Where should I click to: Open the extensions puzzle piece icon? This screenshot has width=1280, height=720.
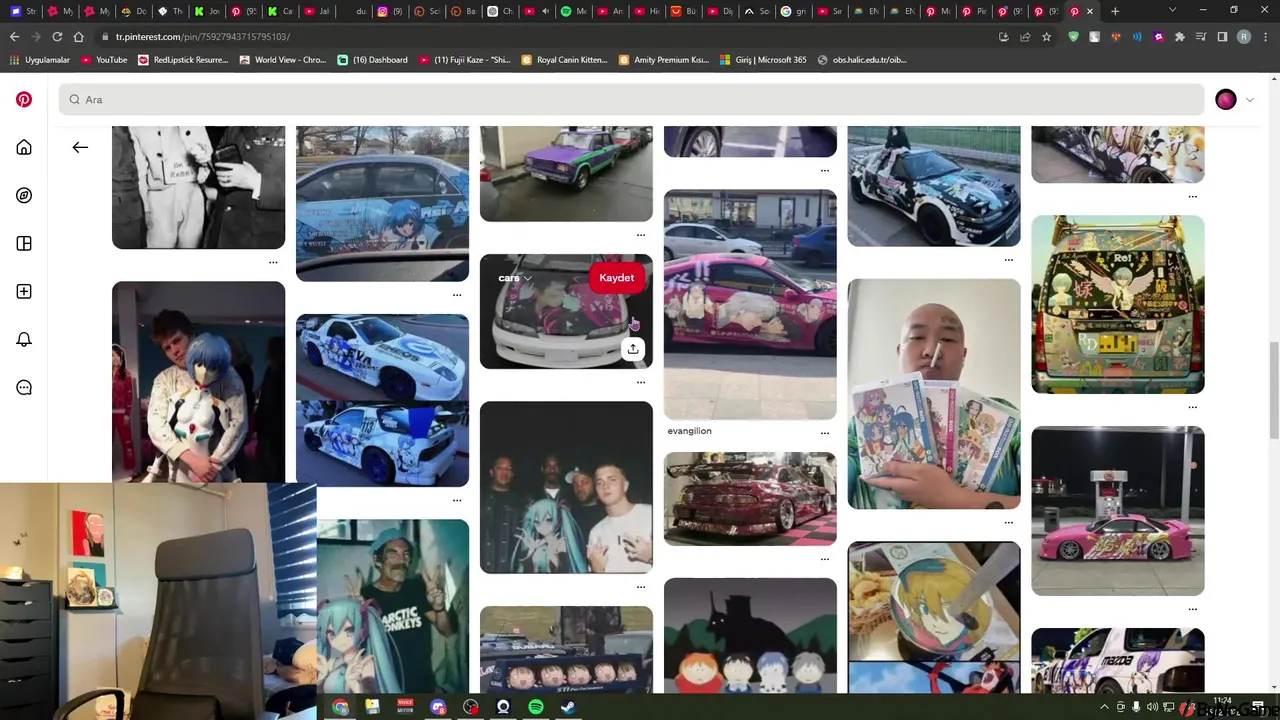1180,36
